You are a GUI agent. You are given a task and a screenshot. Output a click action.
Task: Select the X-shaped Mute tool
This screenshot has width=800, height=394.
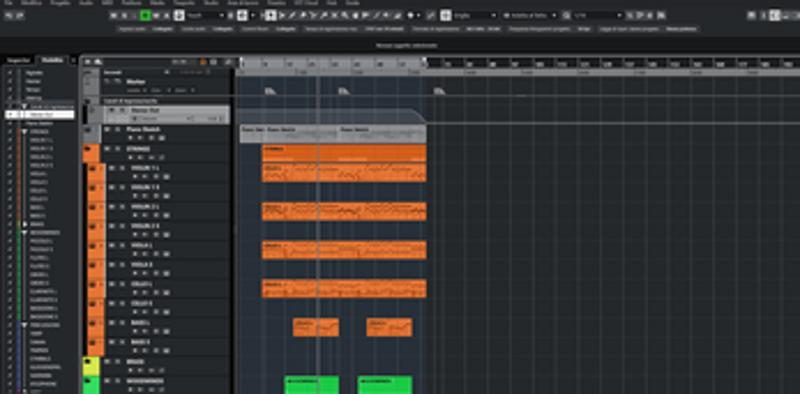(334, 16)
